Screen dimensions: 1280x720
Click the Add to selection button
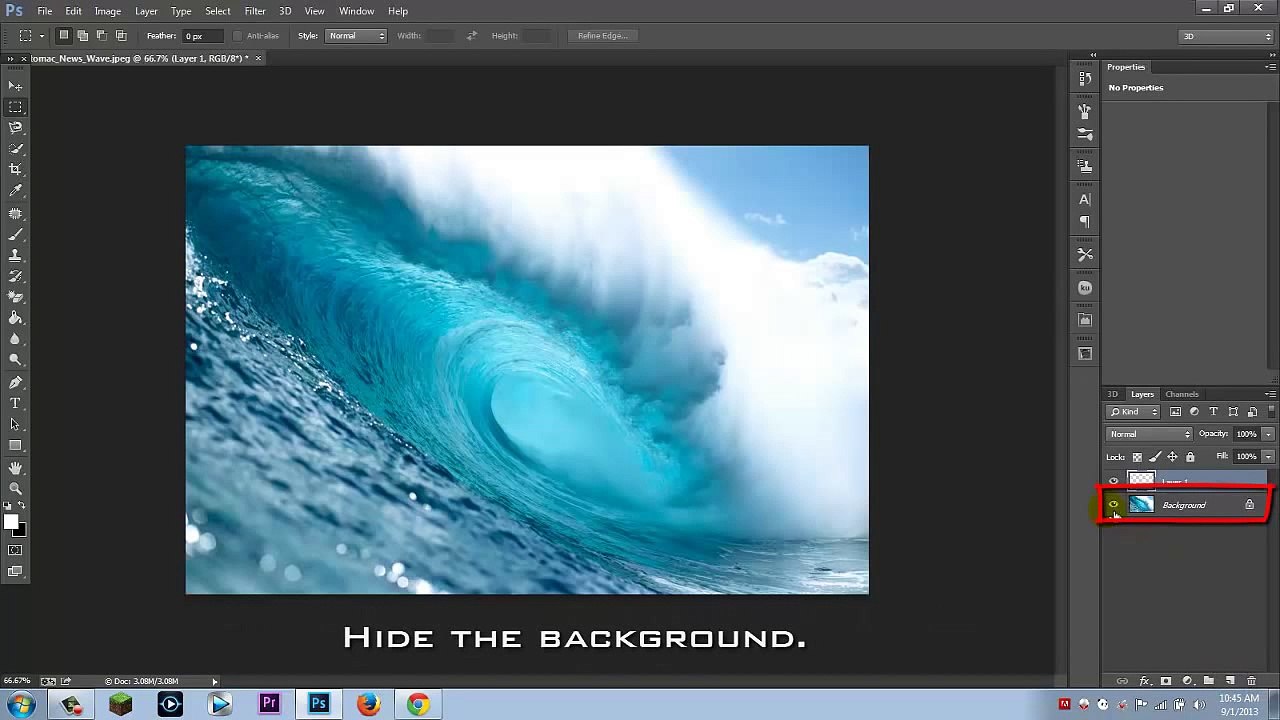tap(83, 36)
